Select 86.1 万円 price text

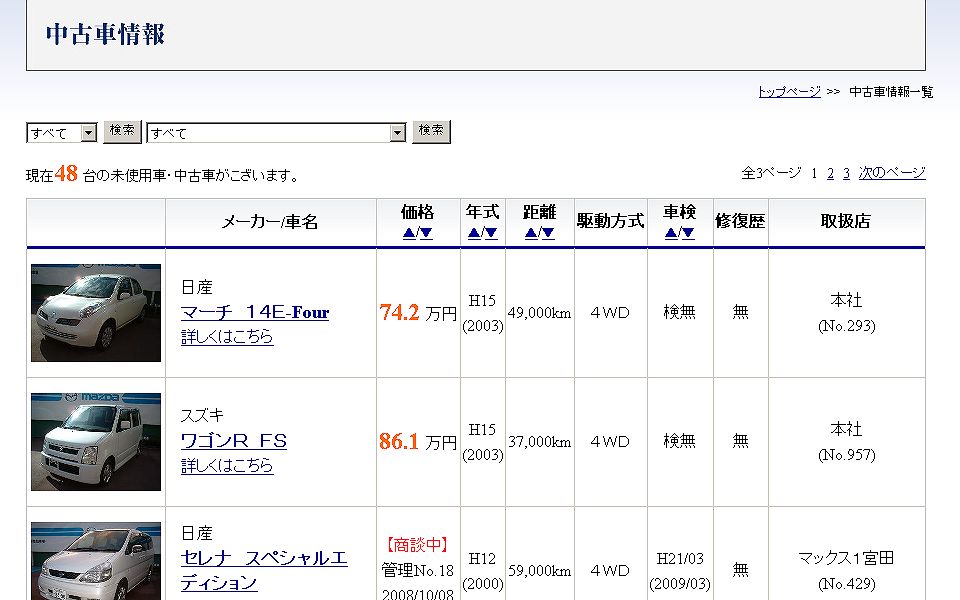point(418,442)
